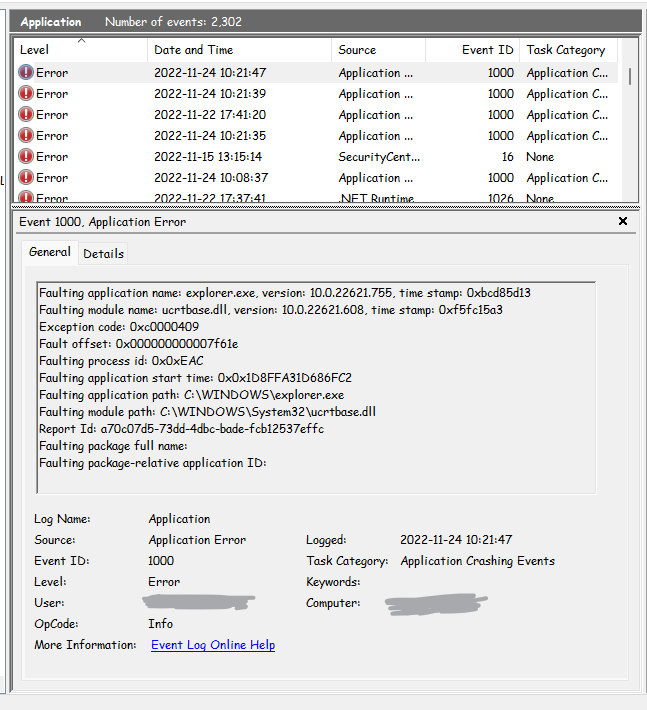Click the SecurityCent... source cell
Viewport: 647px width, 710px height.
379,157
